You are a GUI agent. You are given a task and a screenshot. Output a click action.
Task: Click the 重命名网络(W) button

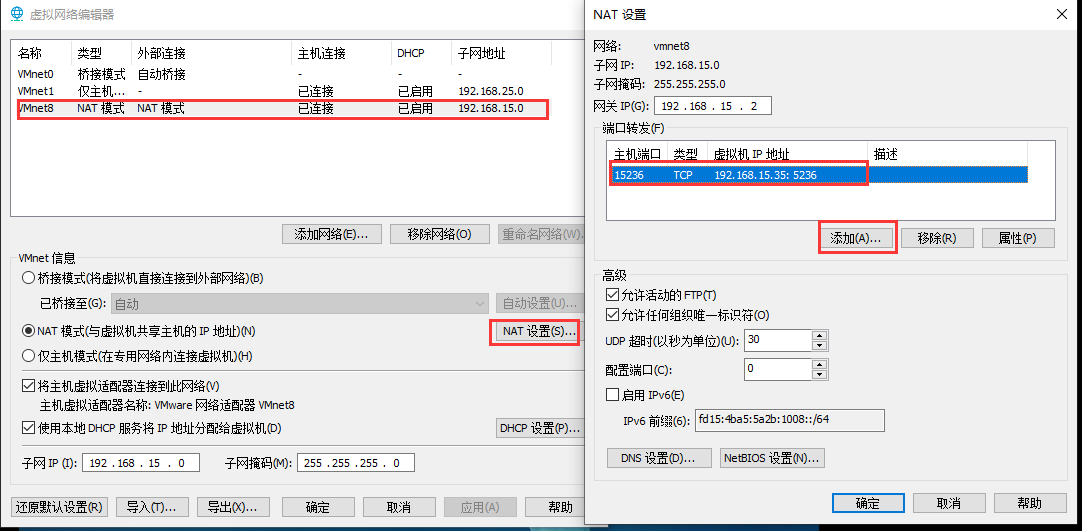click(x=541, y=234)
